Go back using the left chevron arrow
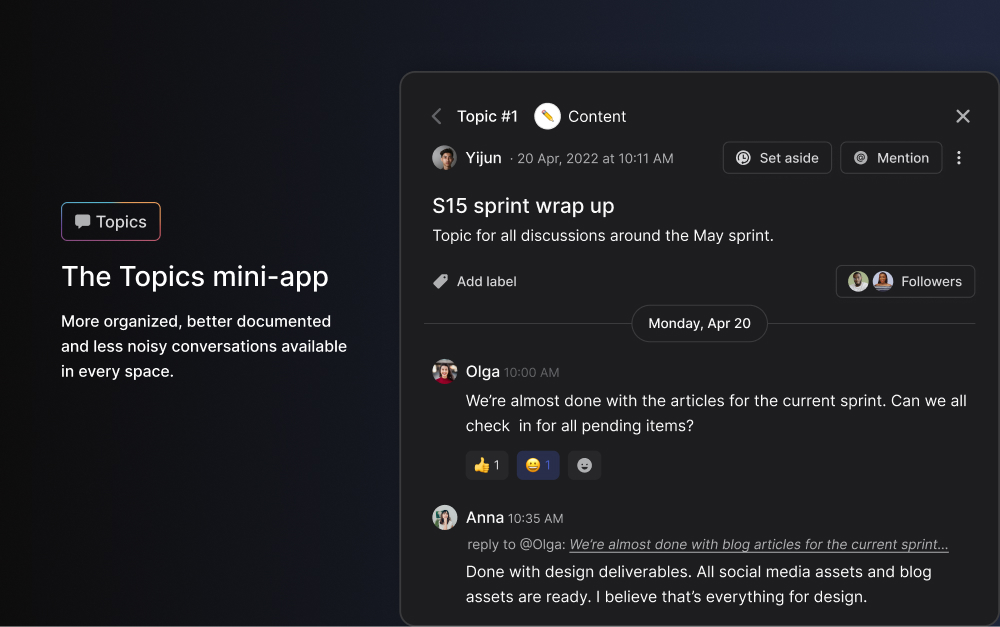Screen dimensions: 1000x627 point(436,116)
